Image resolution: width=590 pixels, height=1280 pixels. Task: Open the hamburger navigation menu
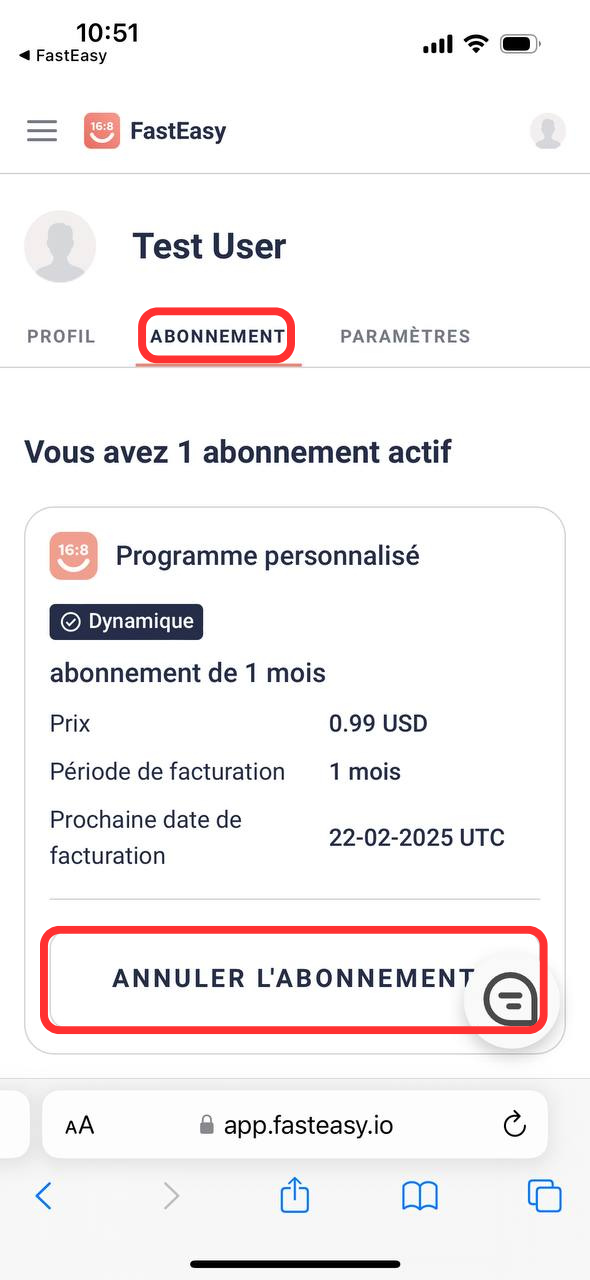[42, 131]
